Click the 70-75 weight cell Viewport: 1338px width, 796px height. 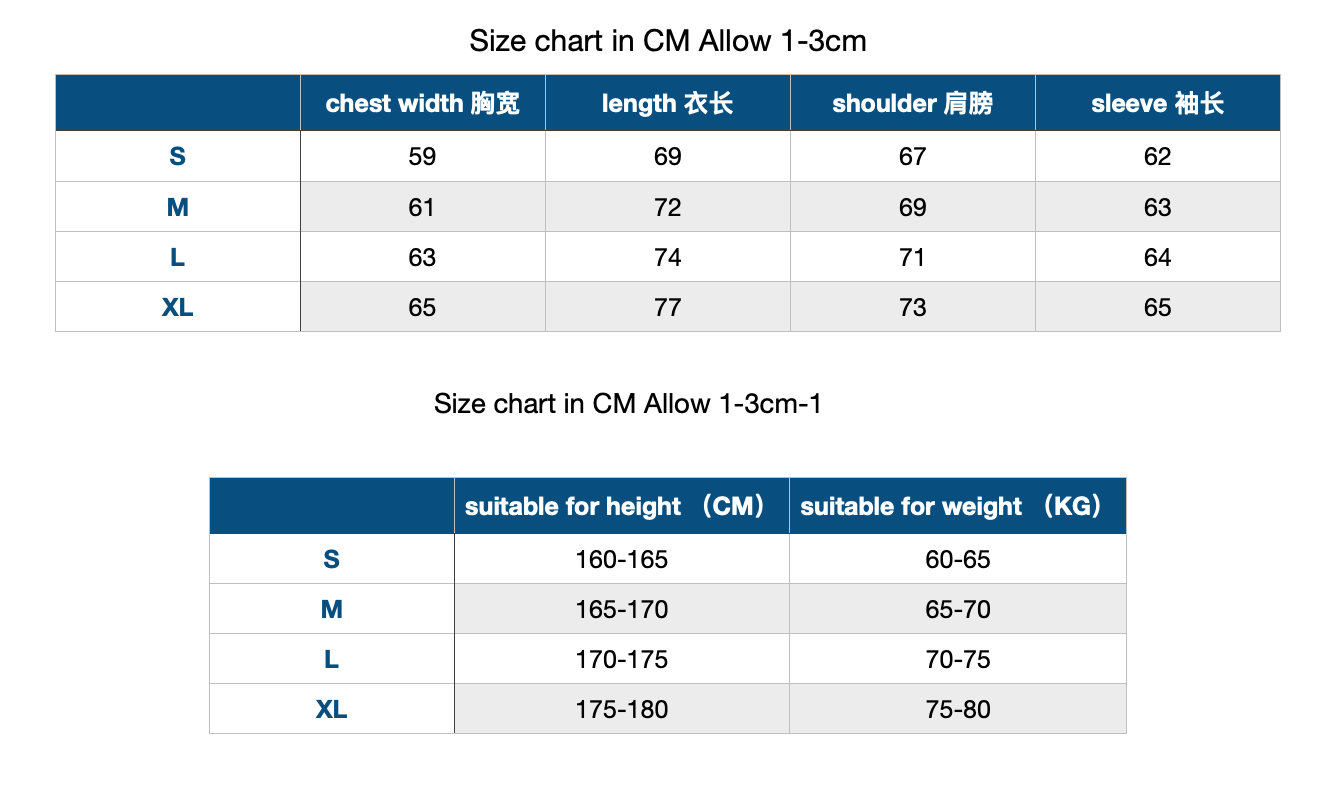click(957, 659)
